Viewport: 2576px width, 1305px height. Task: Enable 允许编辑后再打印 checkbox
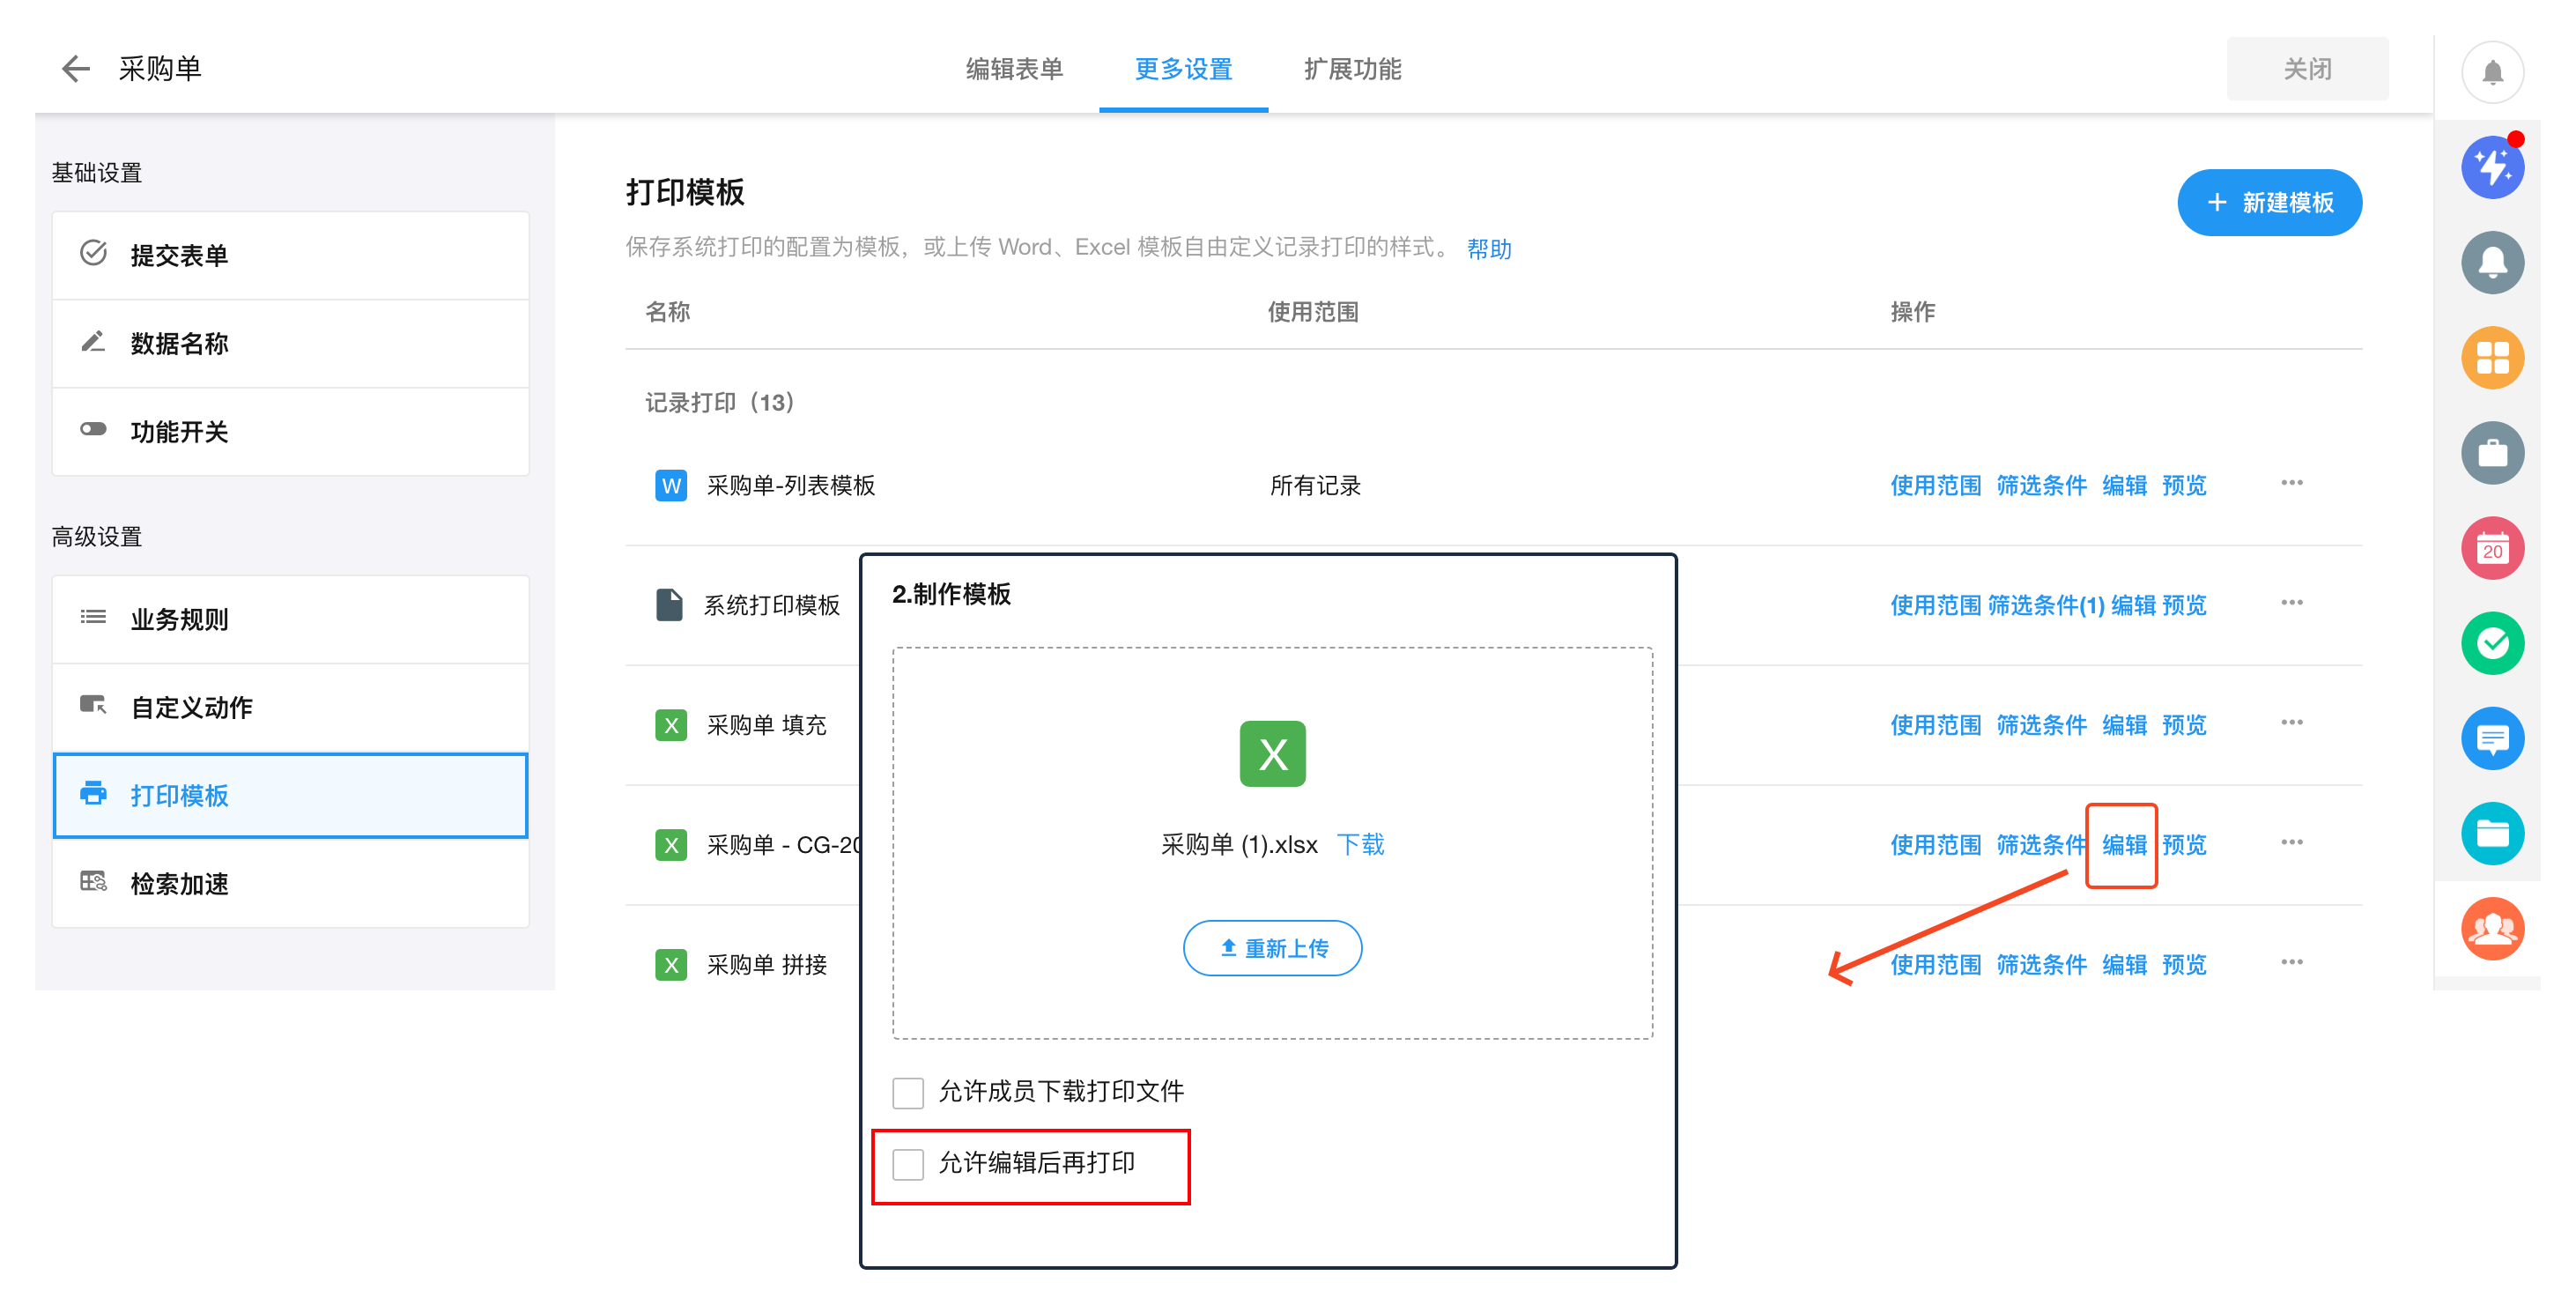pyautogui.click(x=908, y=1165)
